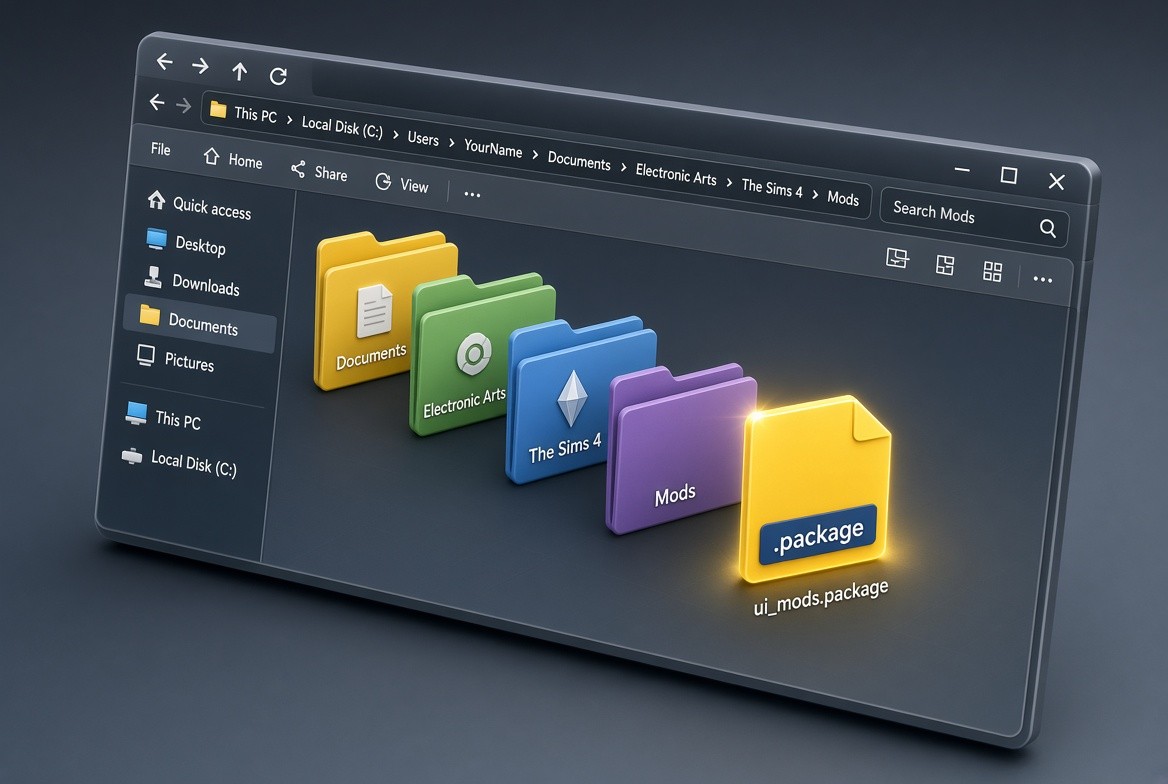Open the ribbon's three-dot overflow menu
Image resolution: width=1168 pixels, height=784 pixels.
point(472,195)
